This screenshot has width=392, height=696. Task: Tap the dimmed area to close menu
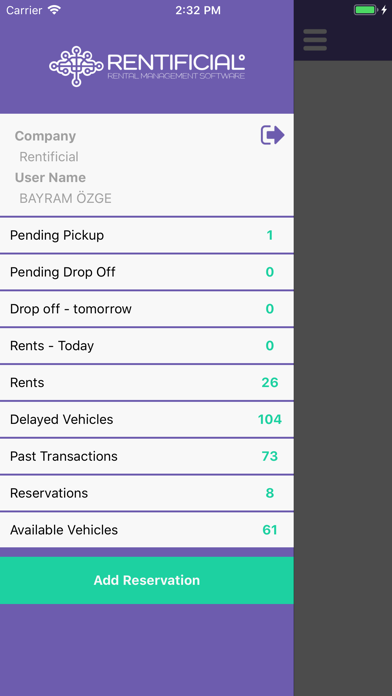(343, 377)
